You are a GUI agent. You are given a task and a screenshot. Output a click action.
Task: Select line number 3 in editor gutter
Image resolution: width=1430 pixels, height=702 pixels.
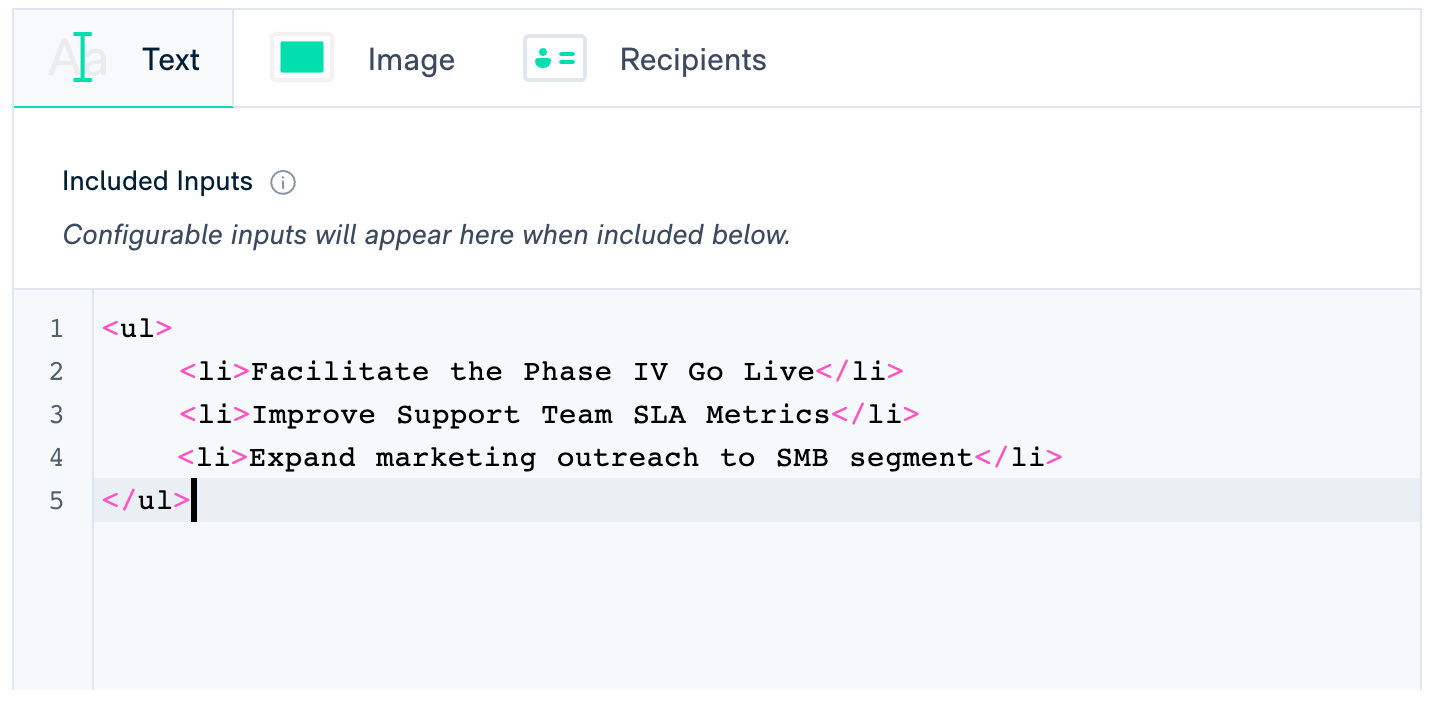pyautogui.click(x=56, y=415)
